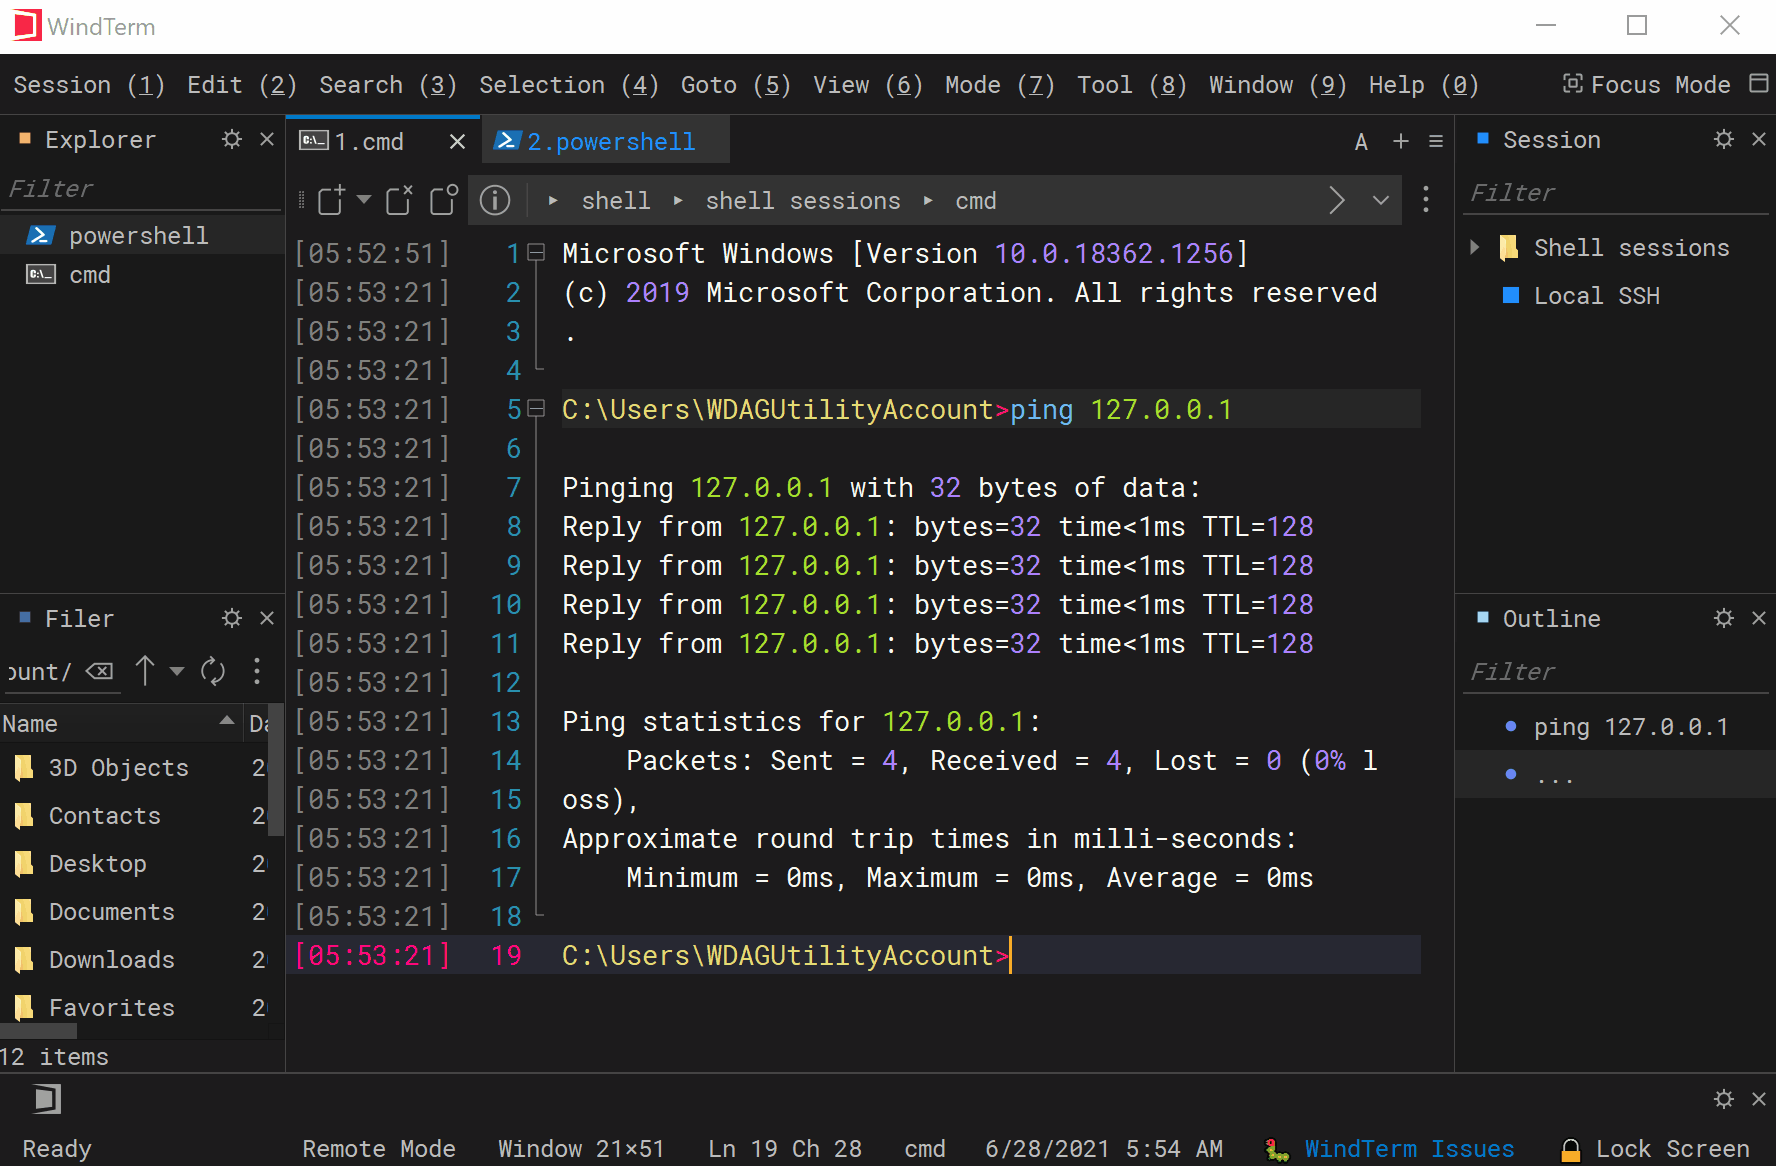Select powershell in the Explorer list

(x=142, y=235)
